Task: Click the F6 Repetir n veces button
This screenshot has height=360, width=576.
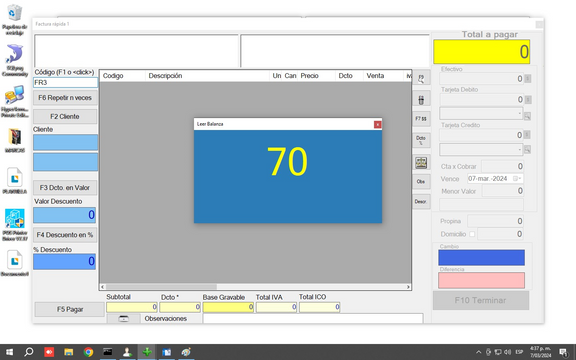Action: click(65, 98)
